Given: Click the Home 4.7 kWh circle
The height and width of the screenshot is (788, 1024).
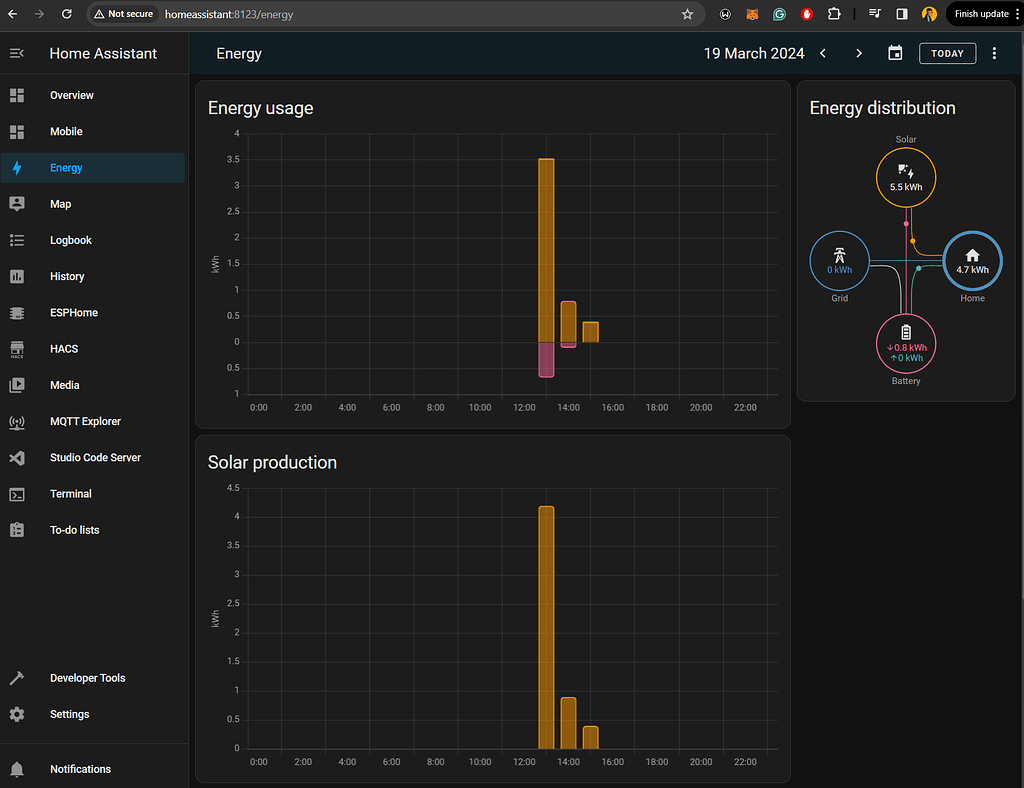Looking at the screenshot, I should [x=972, y=260].
